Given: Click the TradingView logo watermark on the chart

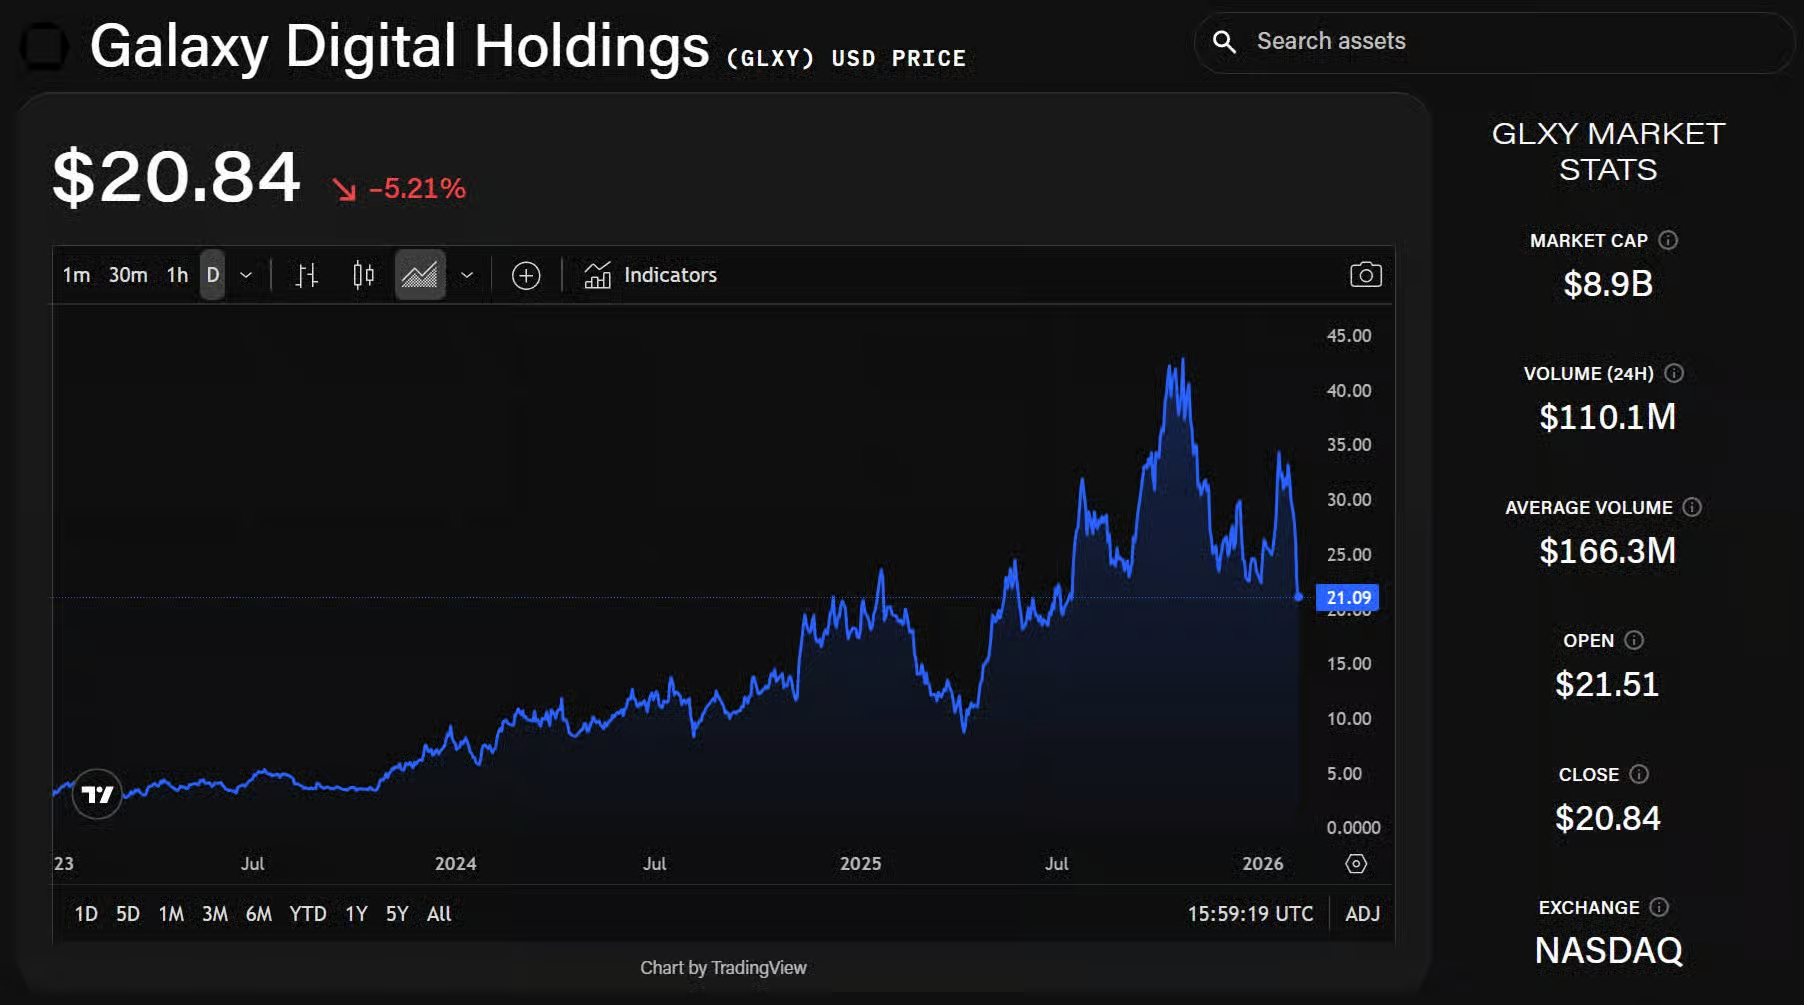Looking at the screenshot, I should pyautogui.click(x=96, y=796).
